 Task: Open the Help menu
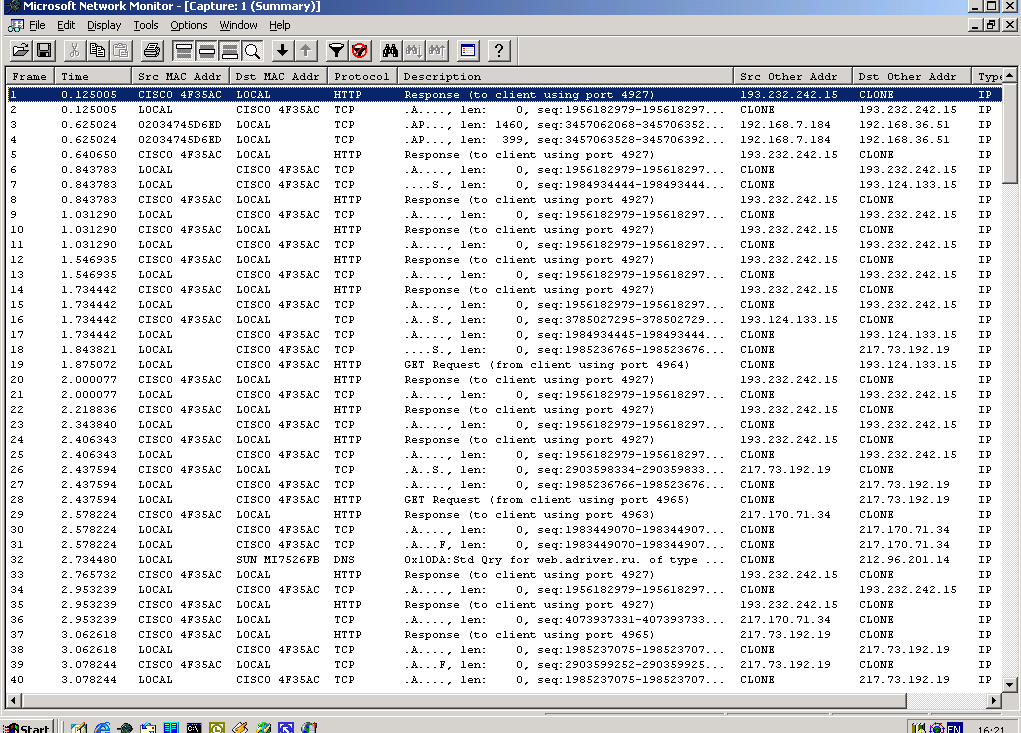point(279,25)
